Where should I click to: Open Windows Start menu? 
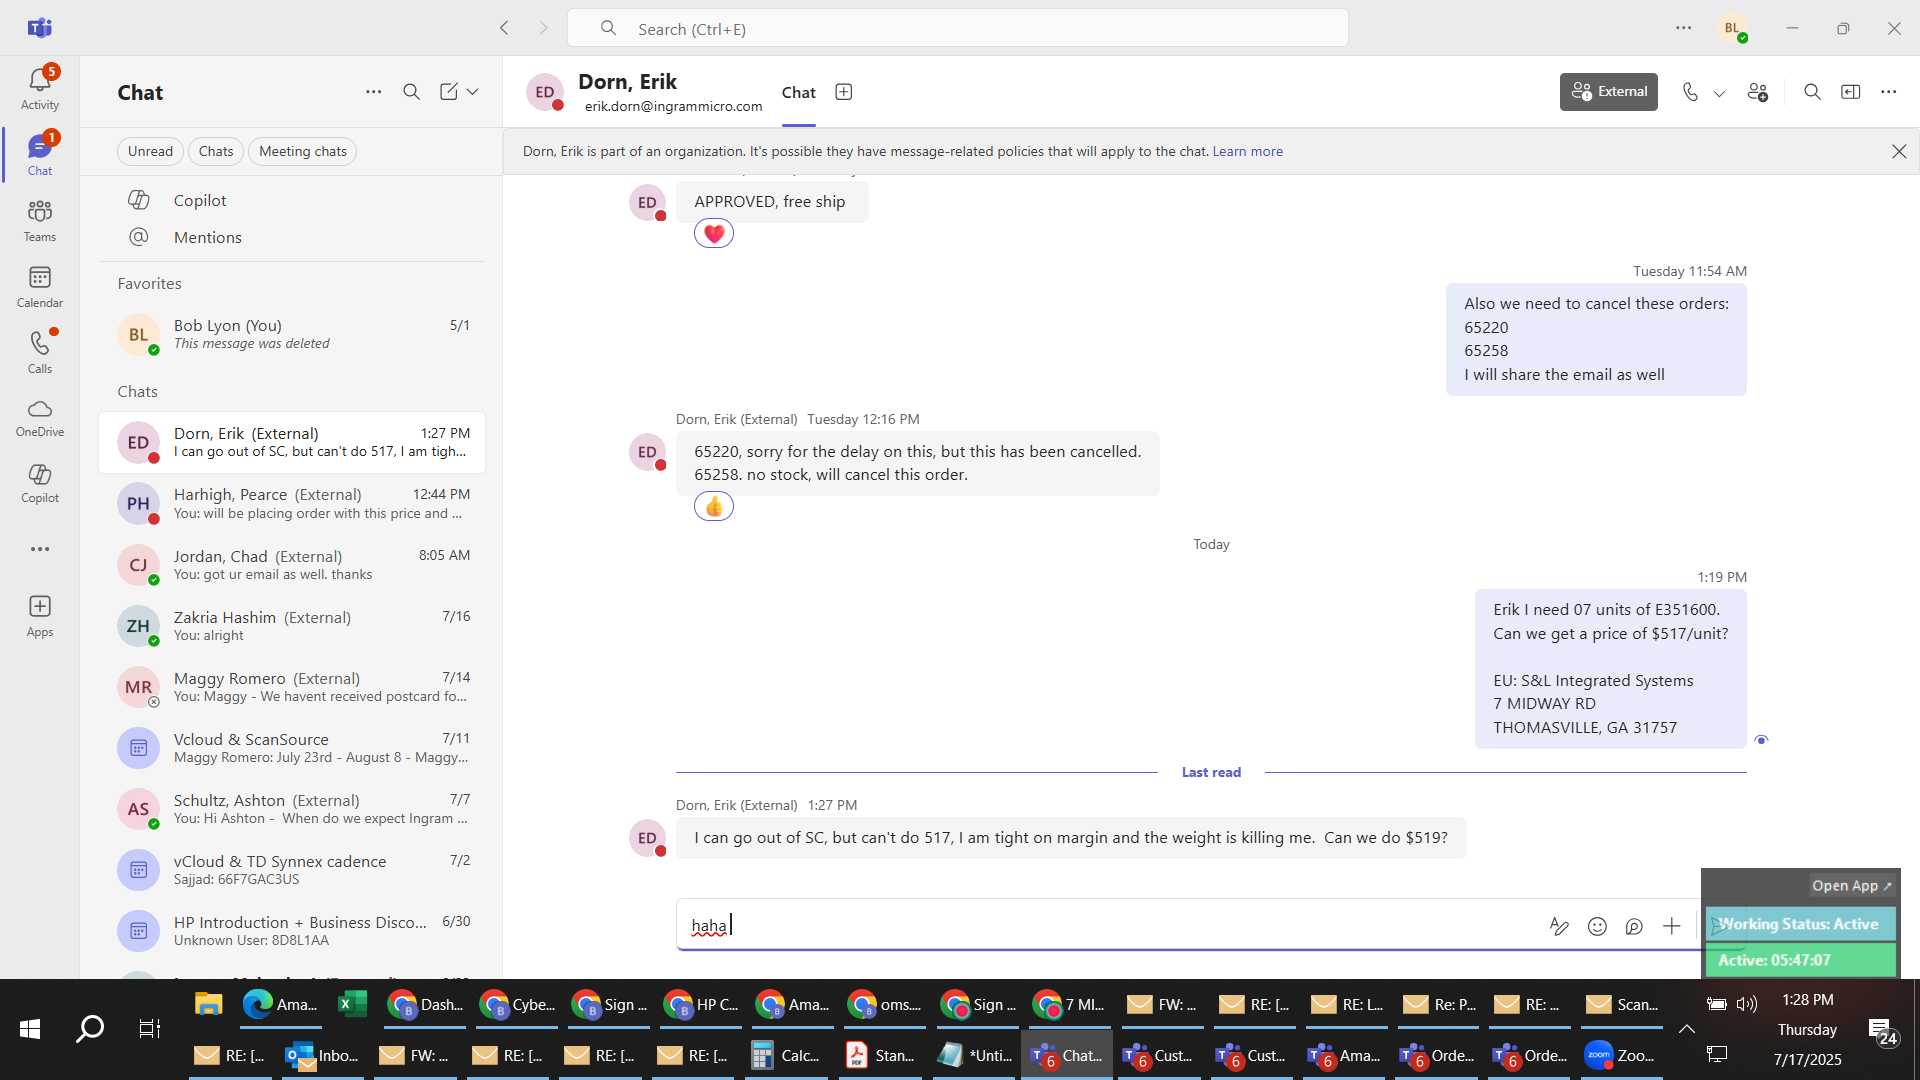click(30, 1028)
